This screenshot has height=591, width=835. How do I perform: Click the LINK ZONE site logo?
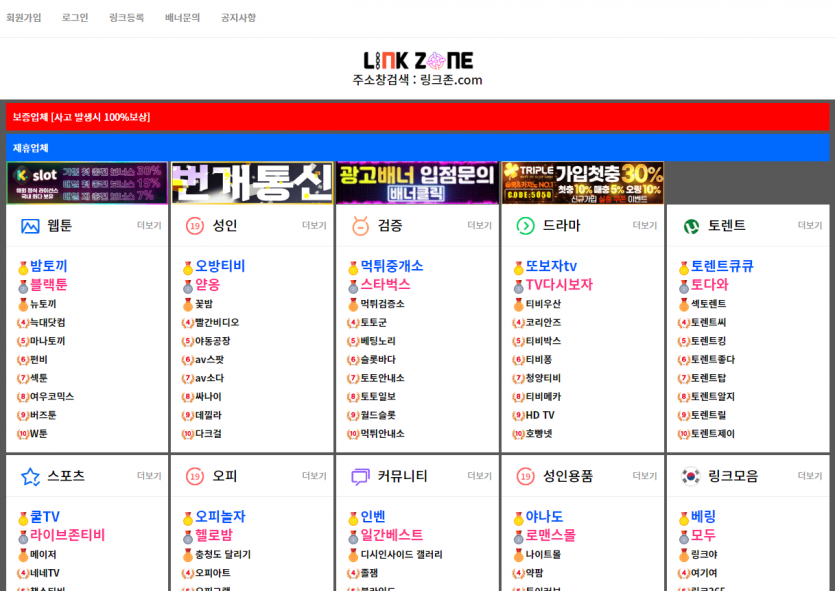[418, 61]
